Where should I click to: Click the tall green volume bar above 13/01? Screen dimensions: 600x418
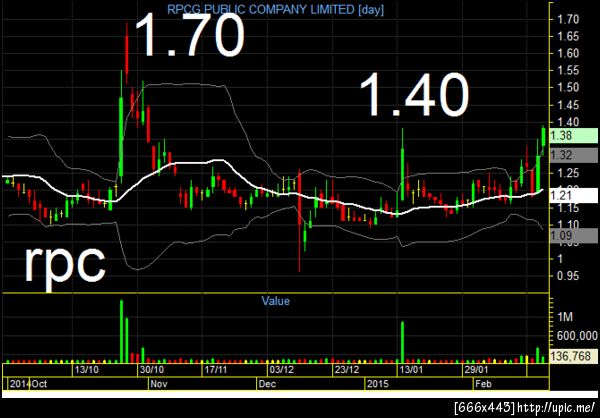pos(403,342)
